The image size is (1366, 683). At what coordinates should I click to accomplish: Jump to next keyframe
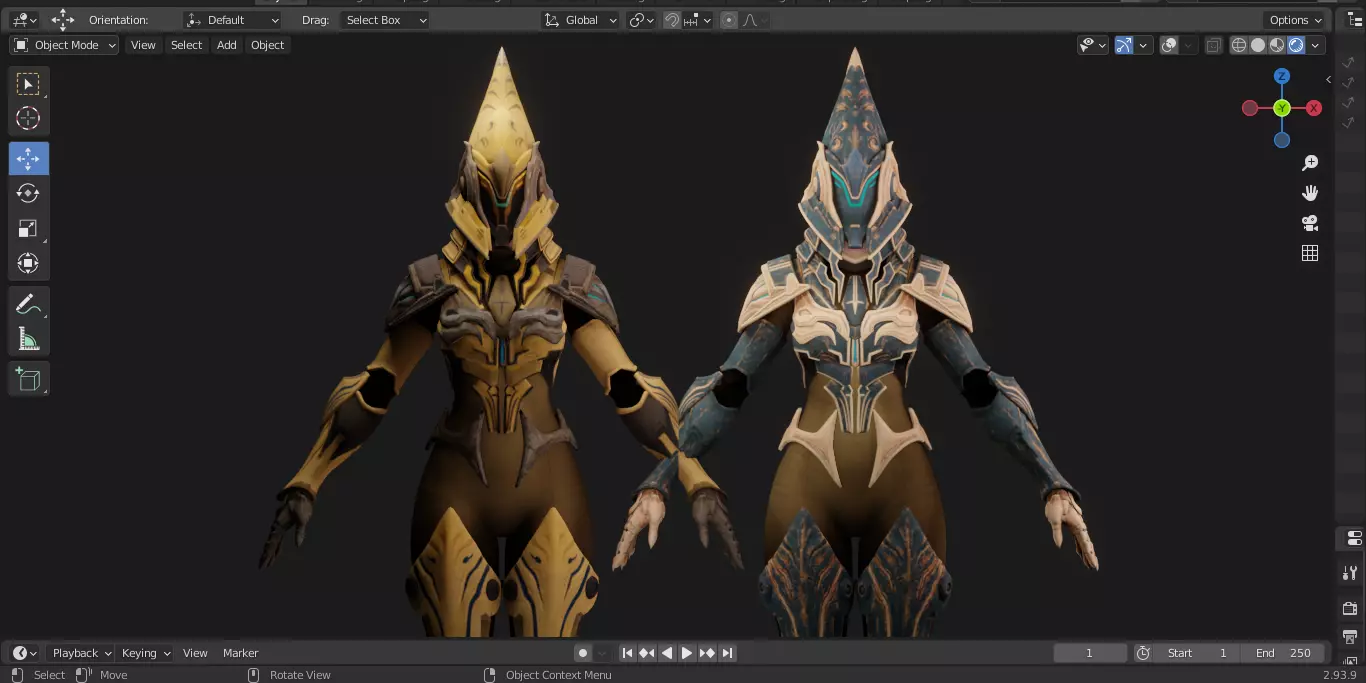point(707,653)
